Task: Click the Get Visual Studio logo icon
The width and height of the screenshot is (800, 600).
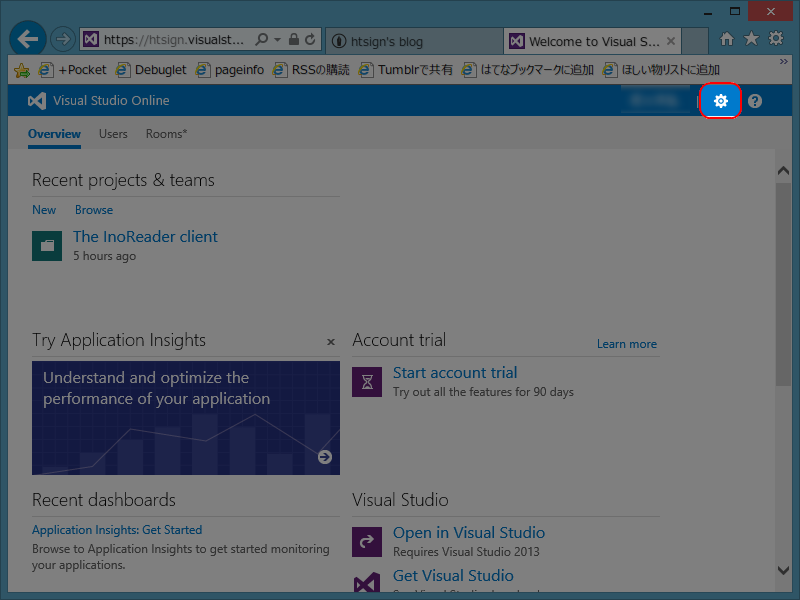Action: [367, 582]
